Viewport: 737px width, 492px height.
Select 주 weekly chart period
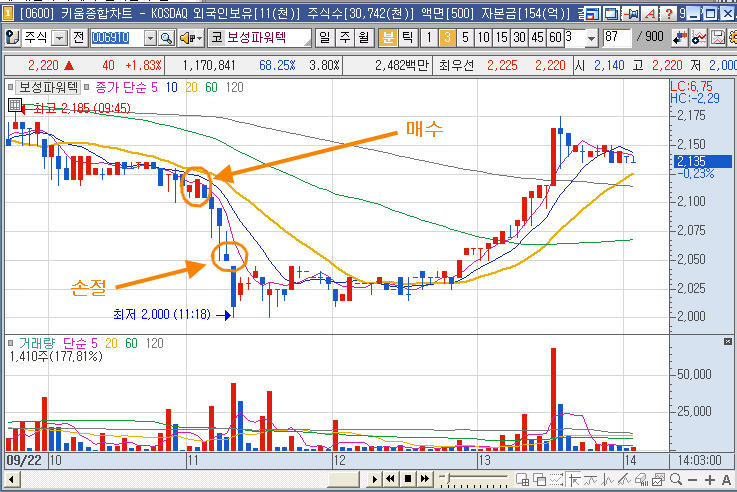tap(345, 38)
